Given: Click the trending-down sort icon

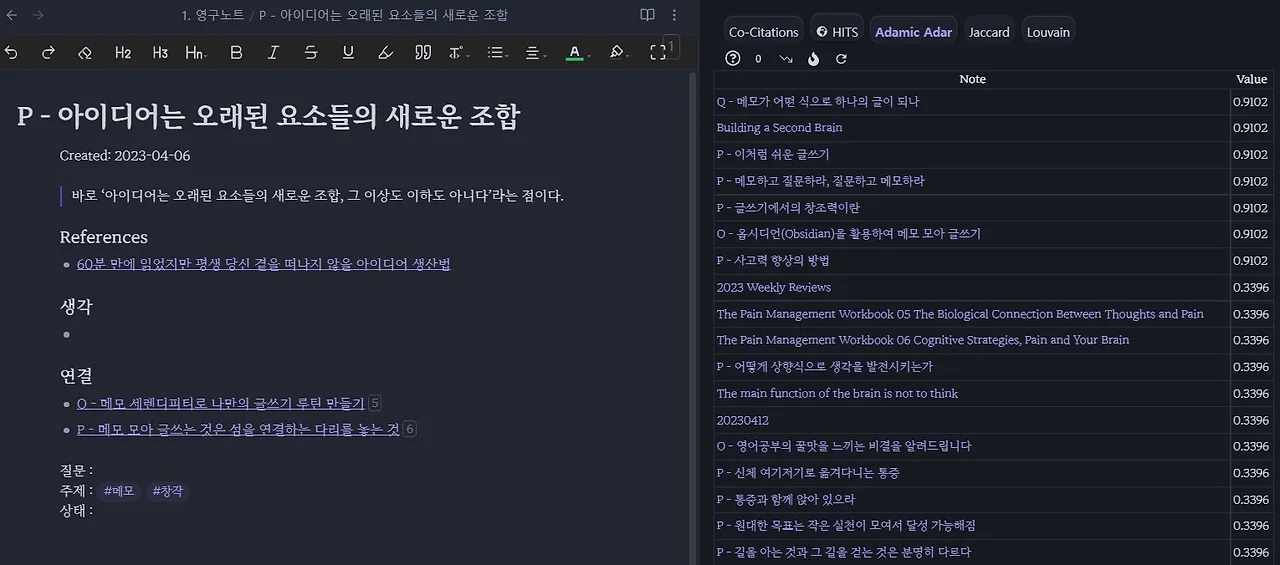Looking at the screenshot, I should click(x=786, y=59).
